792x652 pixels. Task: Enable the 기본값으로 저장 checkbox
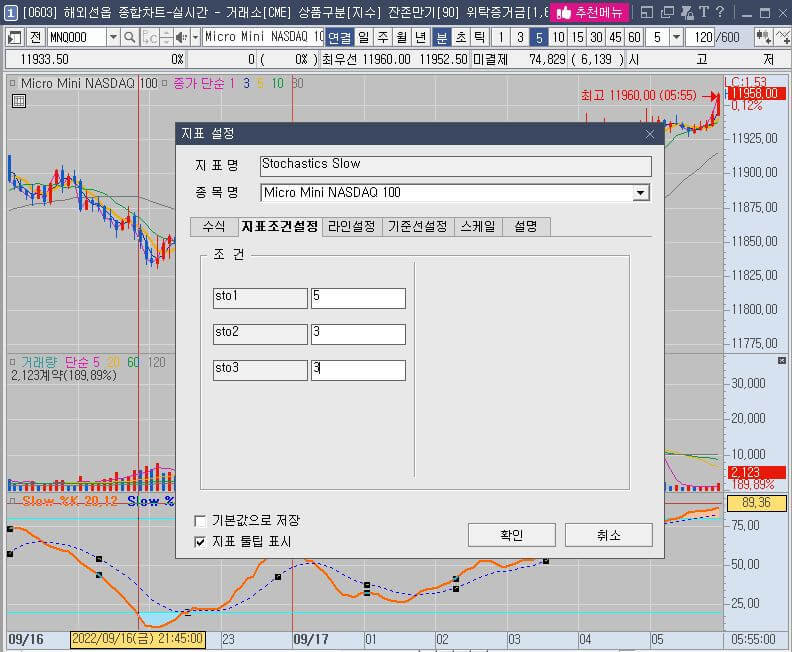point(200,520)
